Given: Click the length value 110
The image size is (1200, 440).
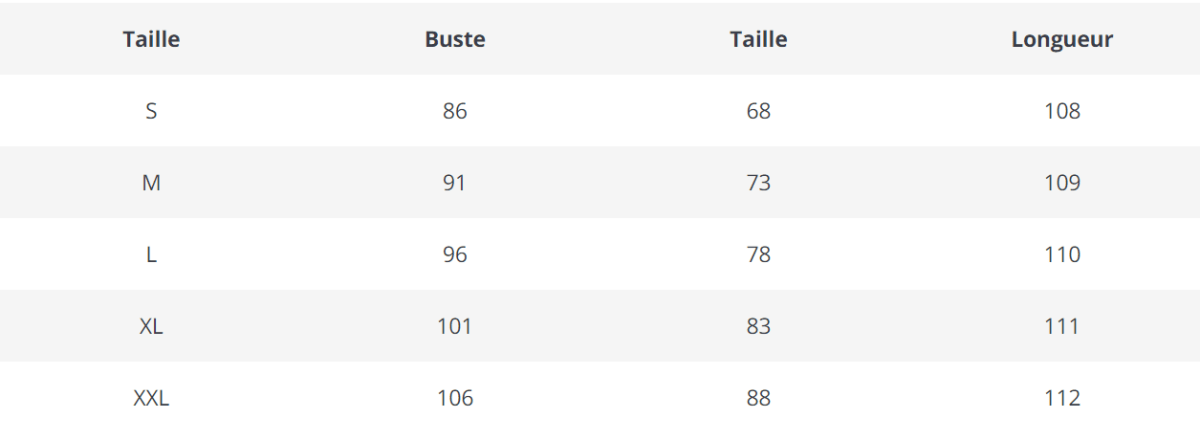Looking at the screenshot, I should (1062, 255).
